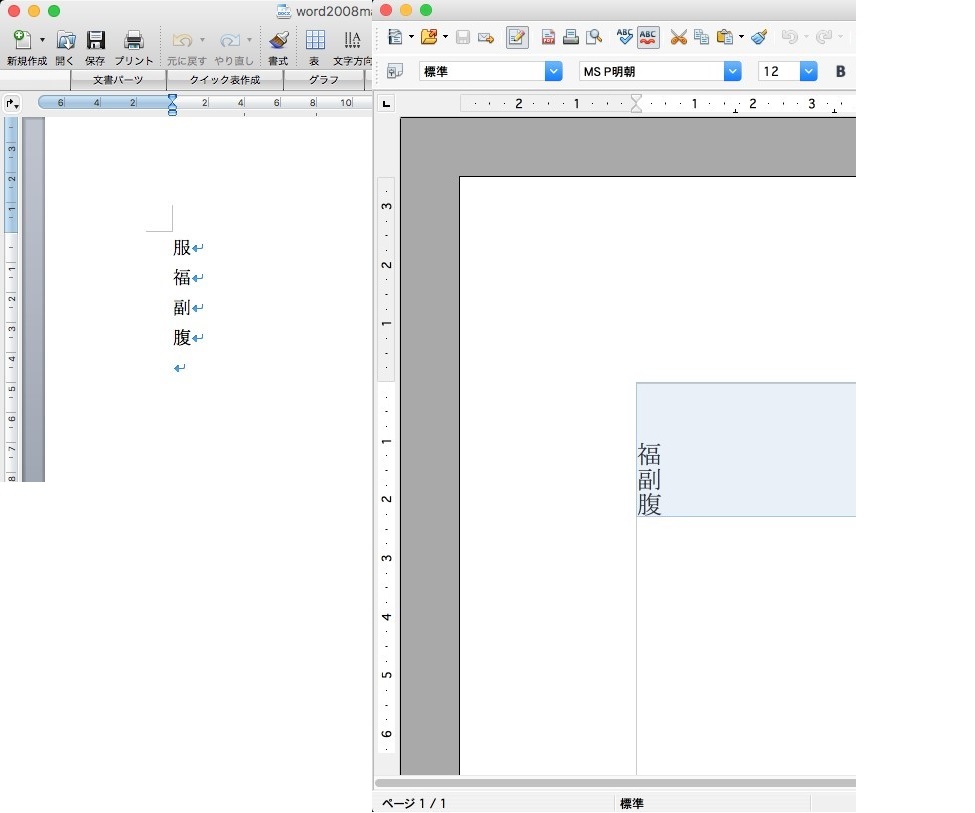Open the font size 12 dropdown
975x813 pixels.
(808, 72)
